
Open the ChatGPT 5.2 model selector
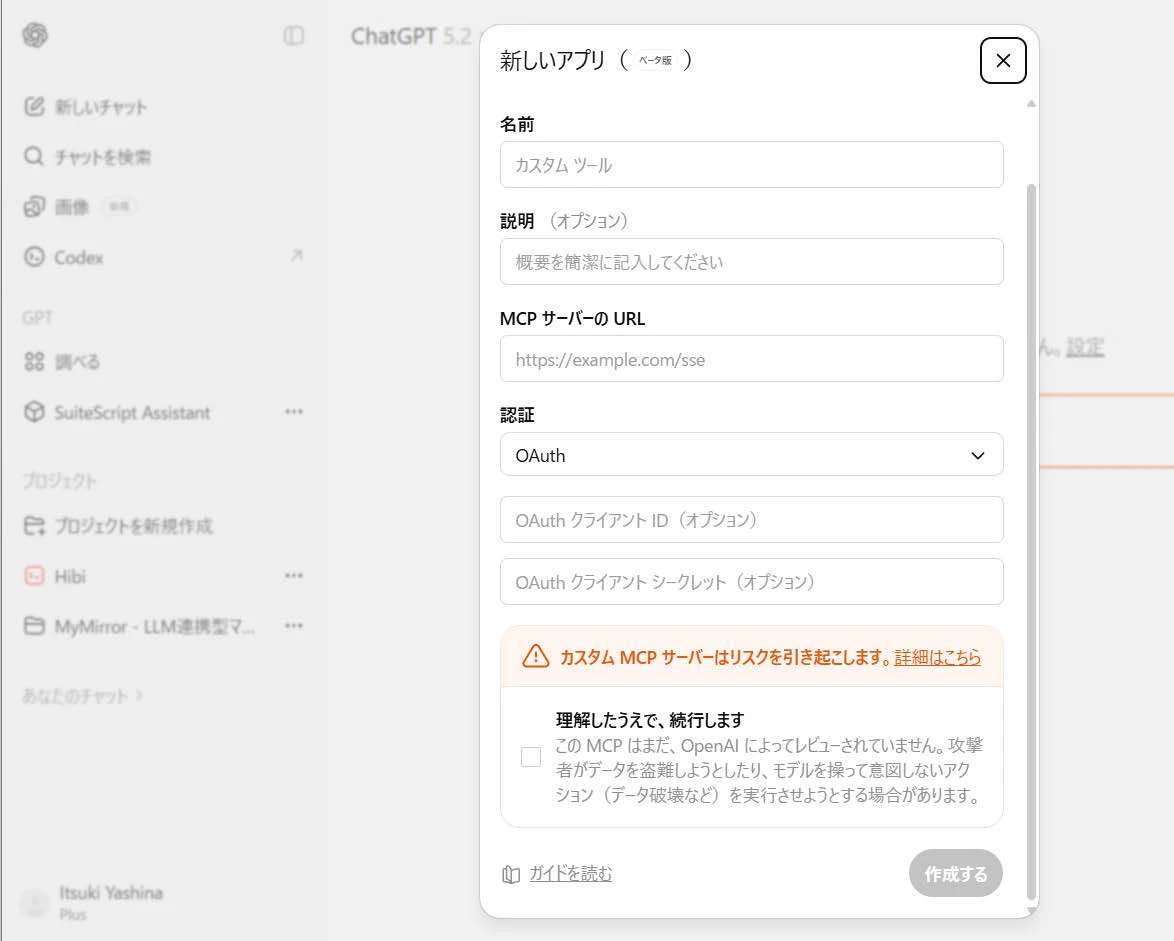[411, 36]
